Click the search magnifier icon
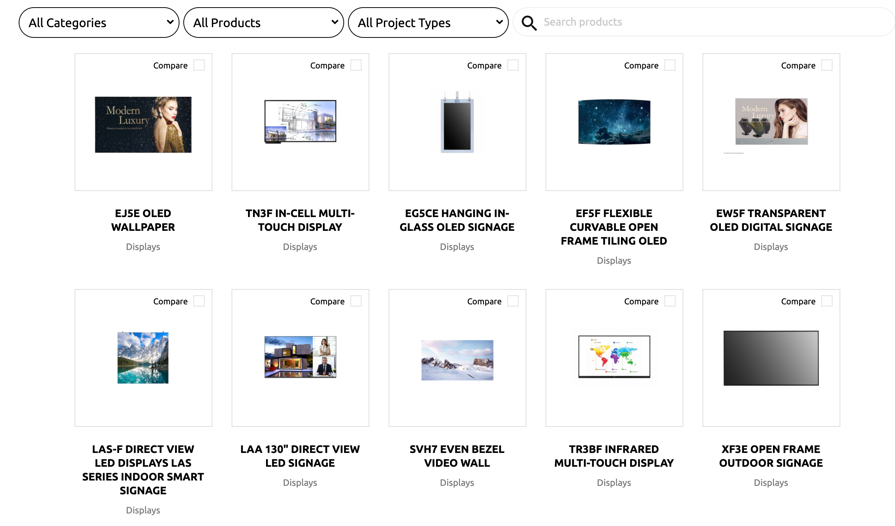This screenshot has height=526, width=895. pos(529,23)
